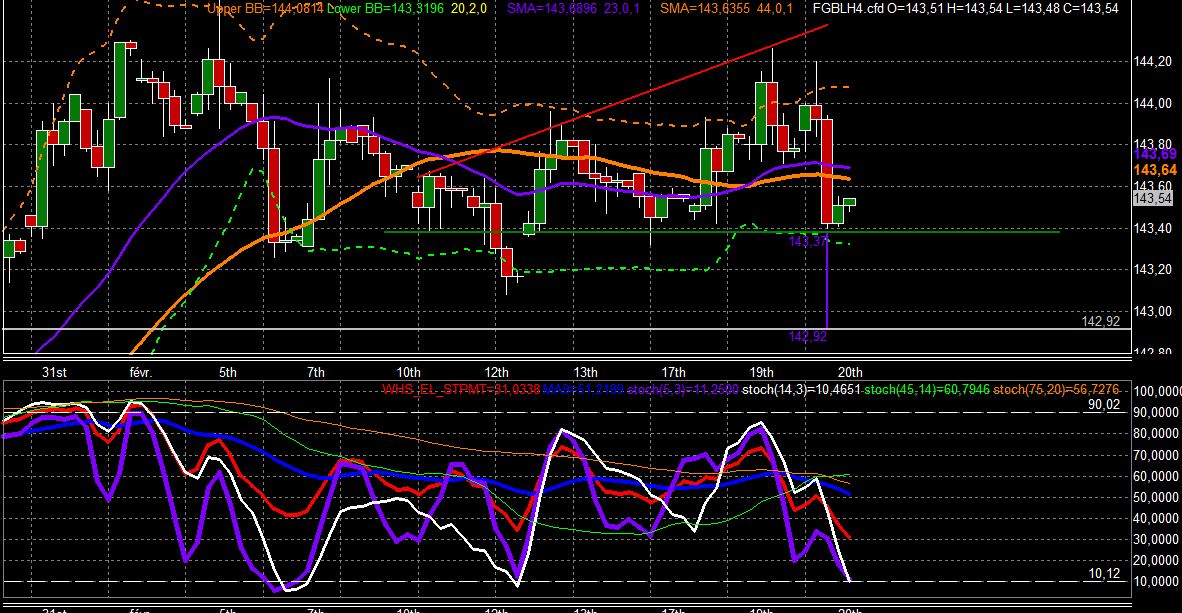Click the 80,0000 oscillator scale label

click(x=1156, y=434)
